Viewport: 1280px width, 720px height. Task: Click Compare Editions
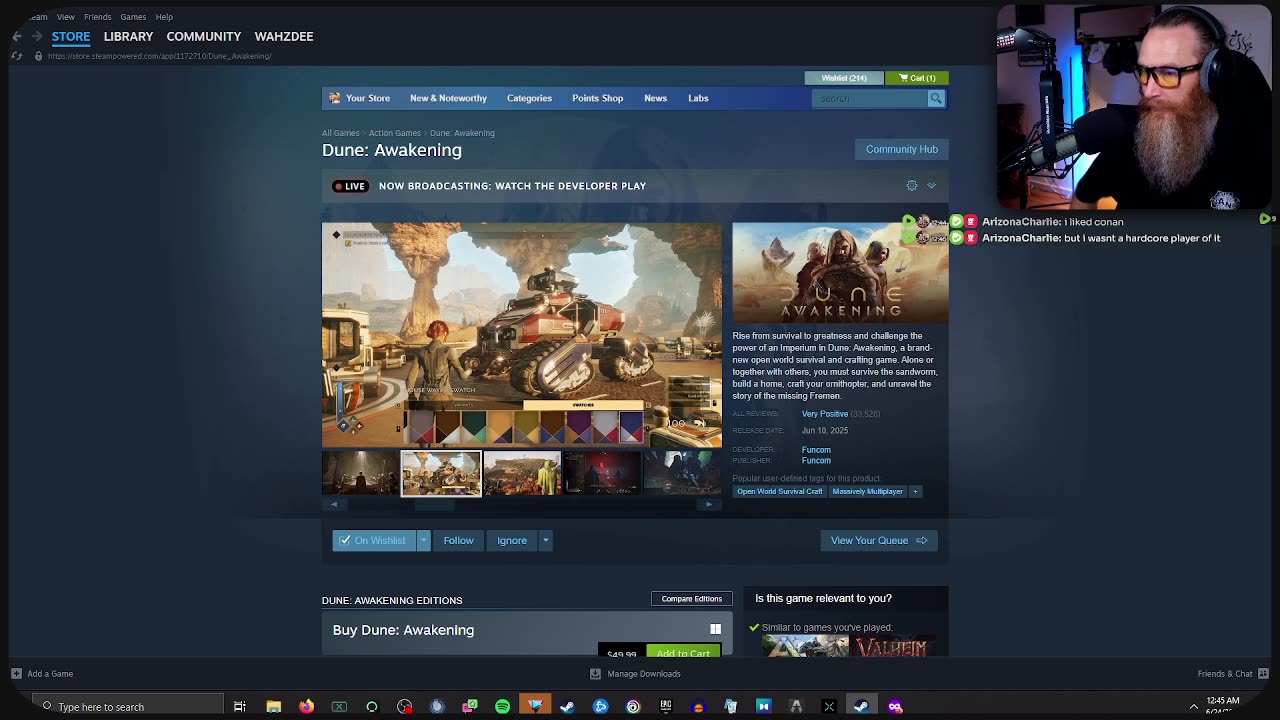coord(691,599)
